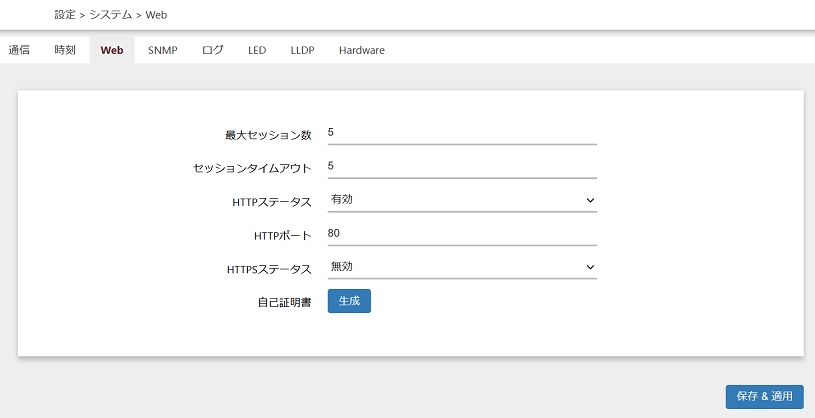815x418 pixels.
Task: Click the 保存 & 適用 button
Action: [x=764, y=397]
